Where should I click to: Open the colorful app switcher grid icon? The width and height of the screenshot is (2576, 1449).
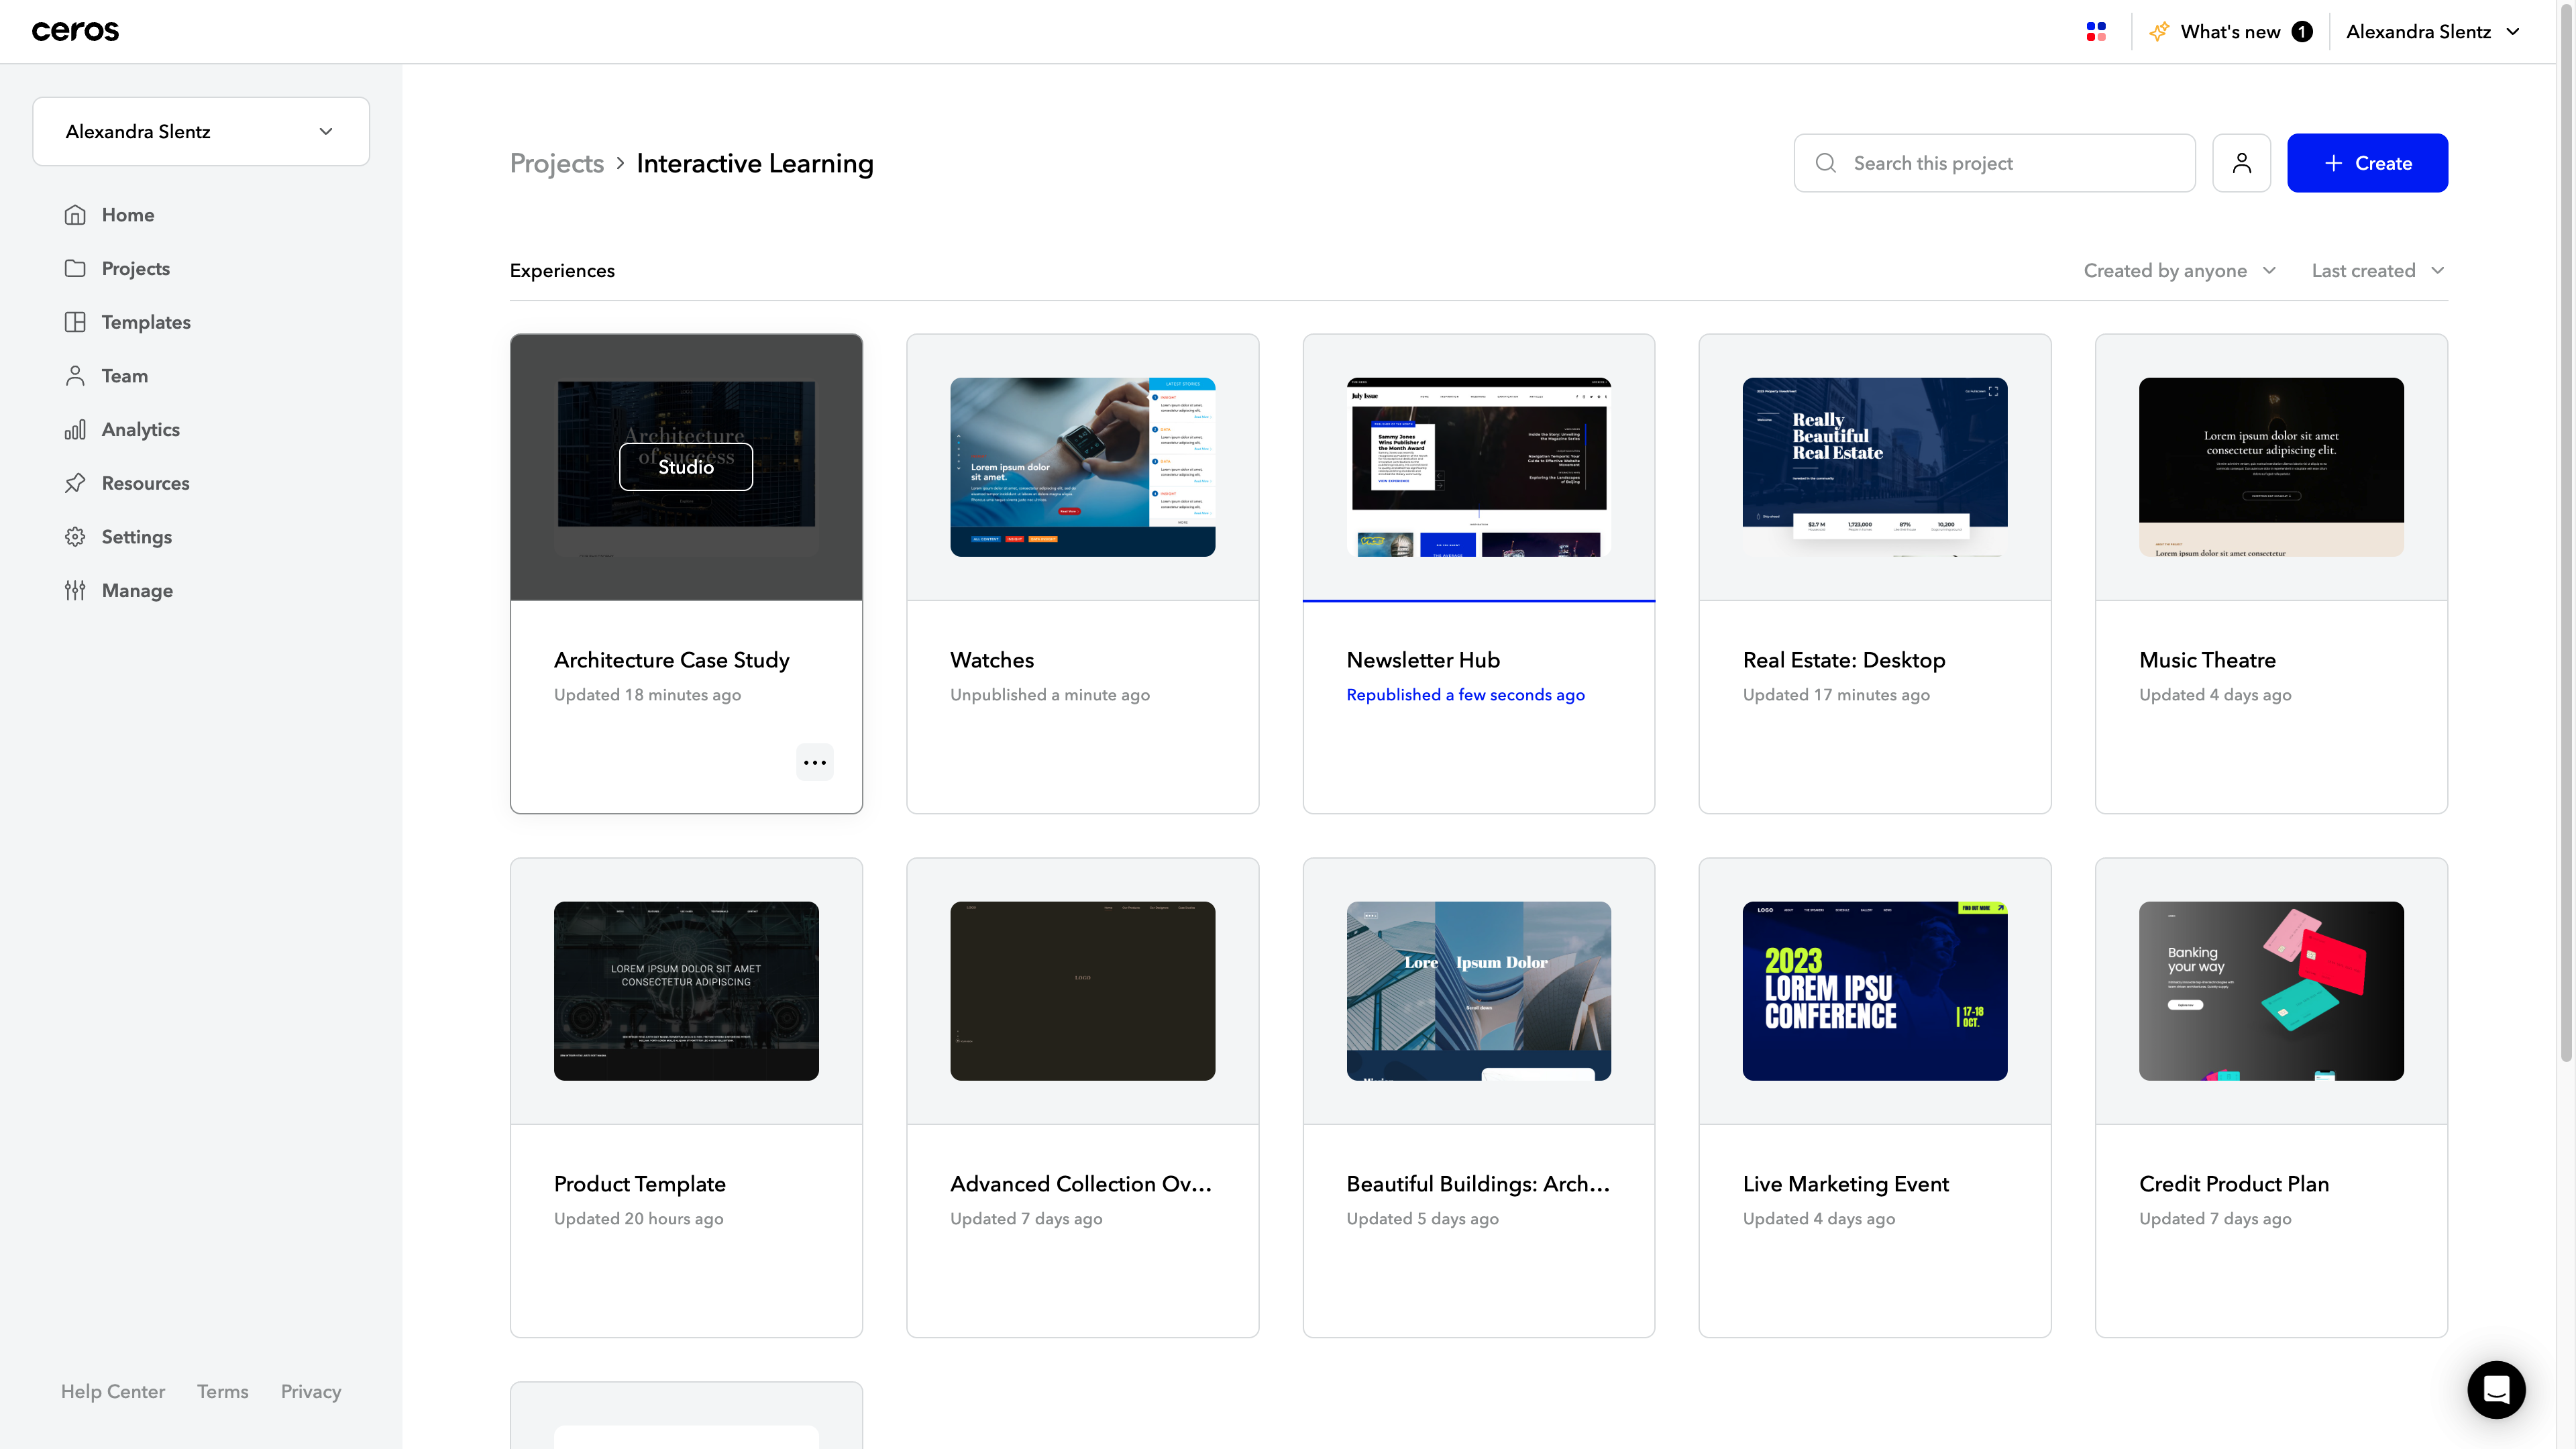coord(2096,32)
